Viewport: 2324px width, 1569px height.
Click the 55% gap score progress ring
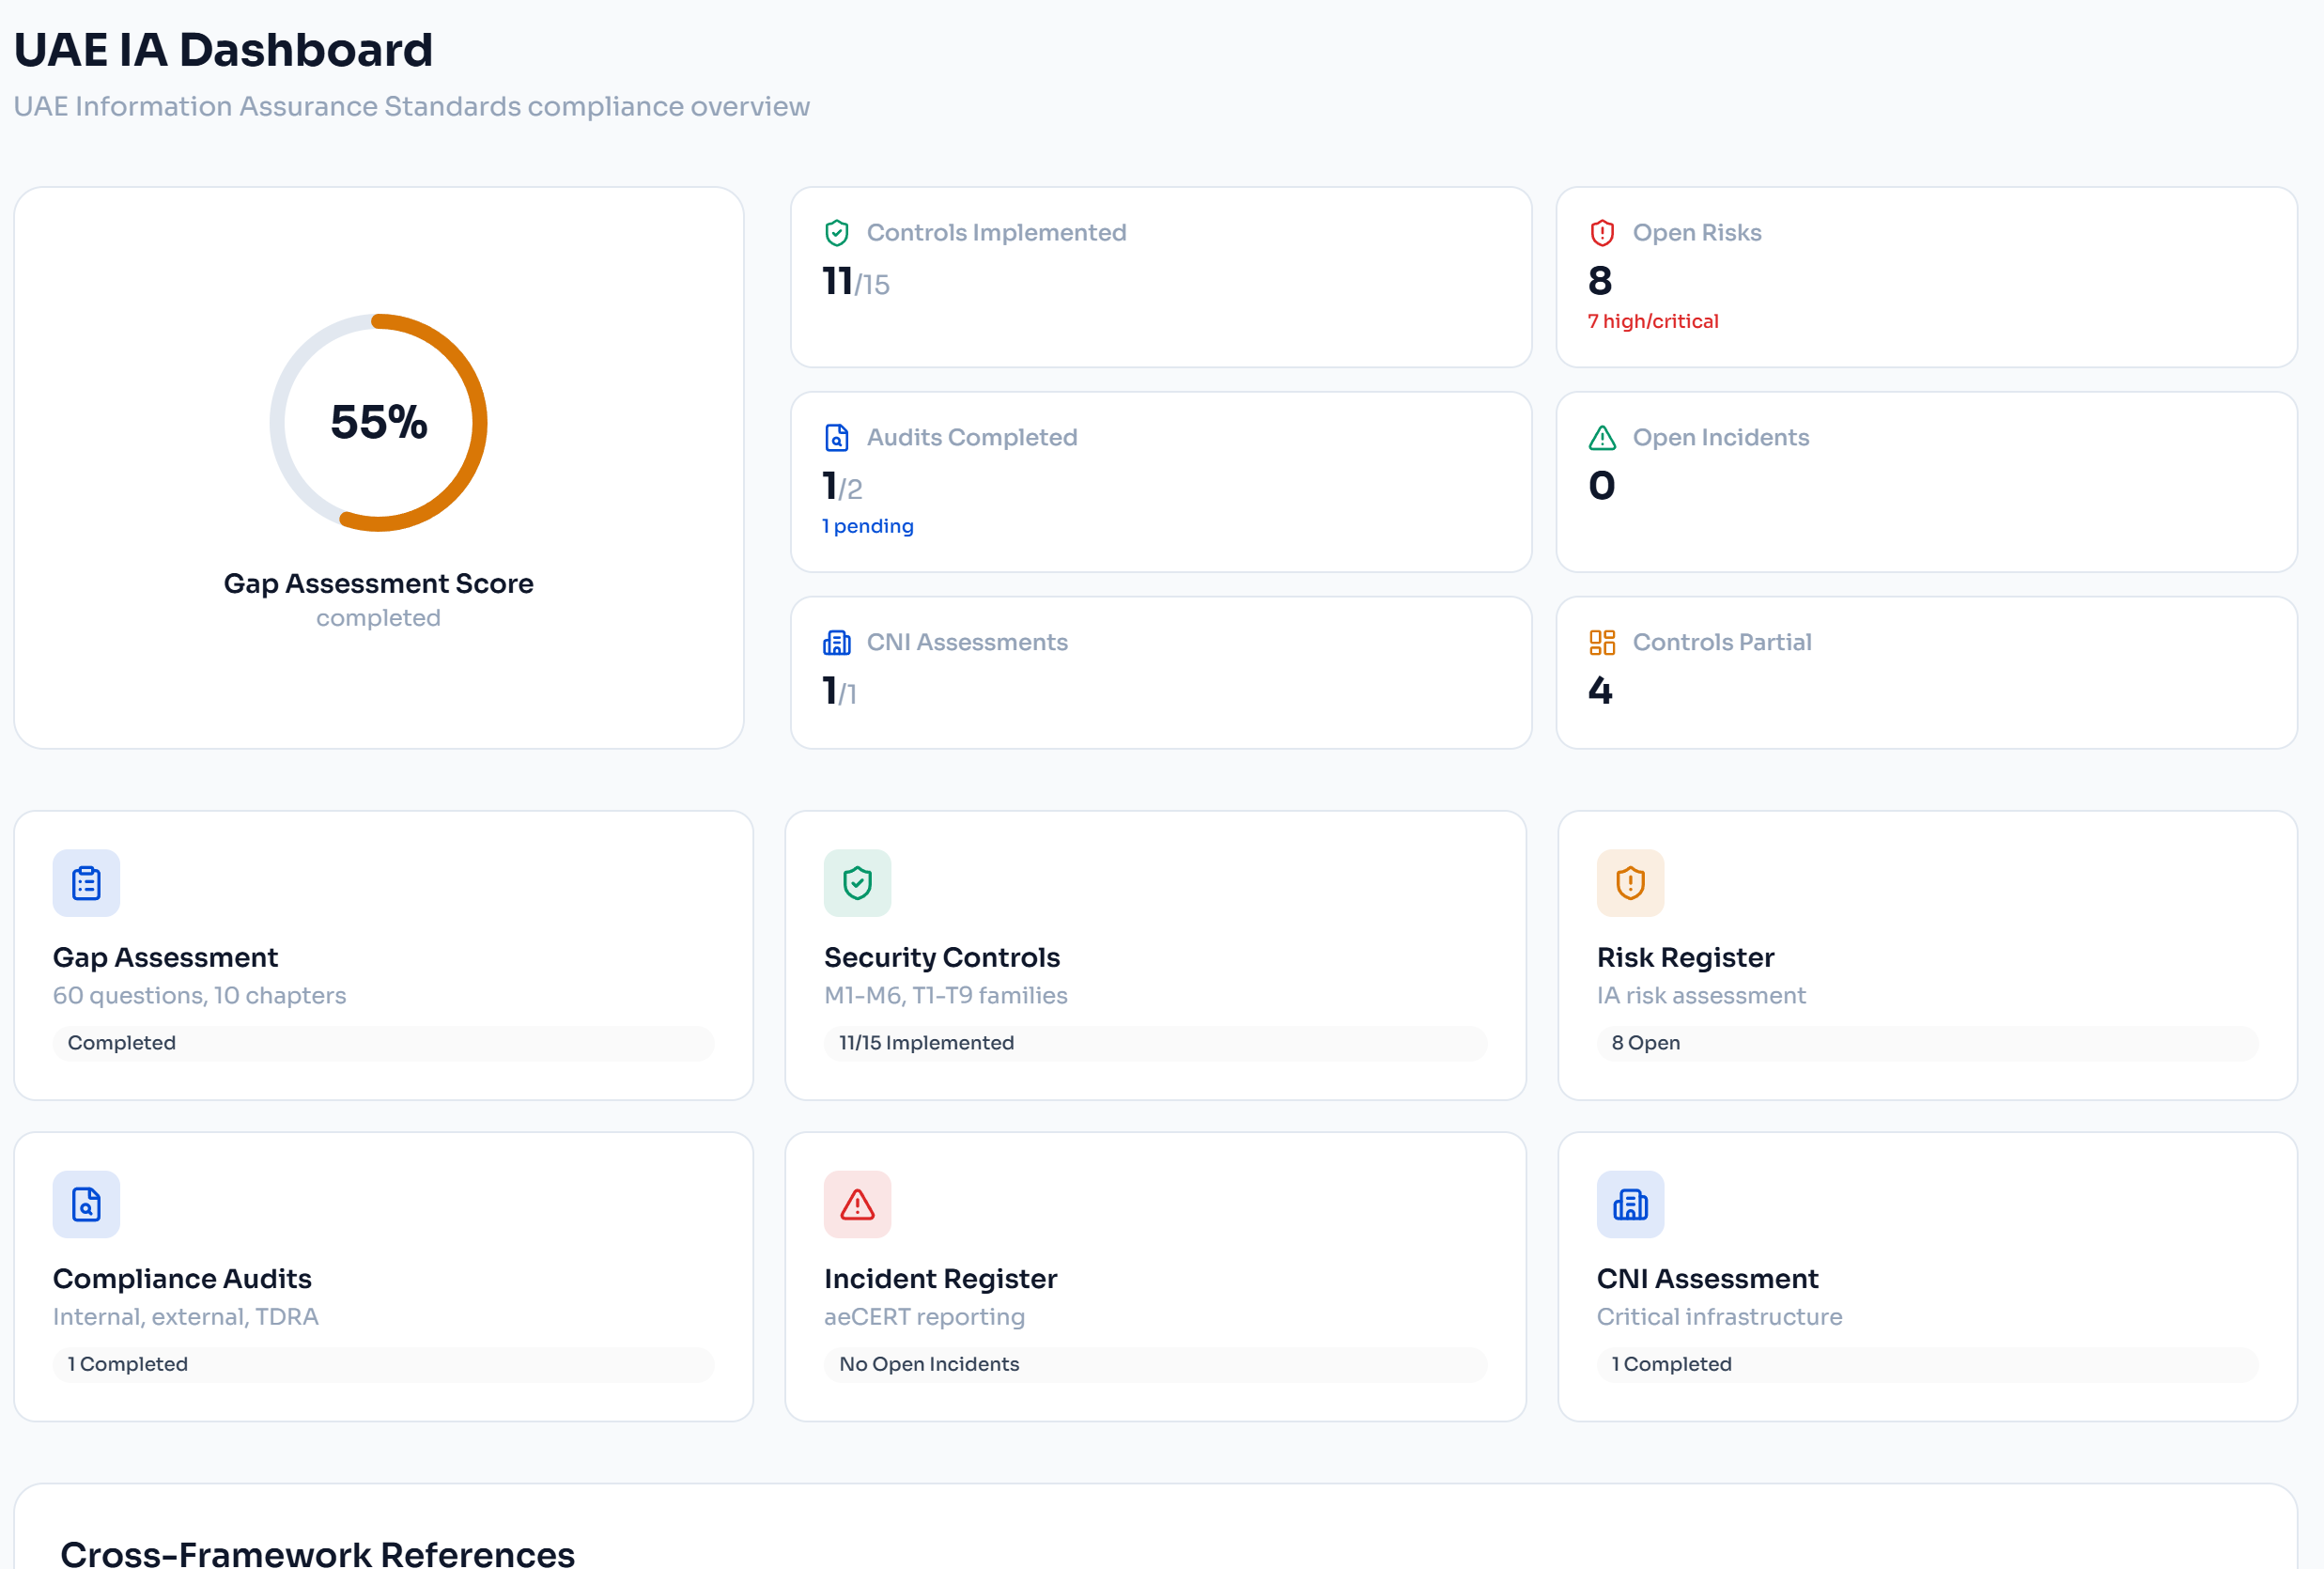379,422
